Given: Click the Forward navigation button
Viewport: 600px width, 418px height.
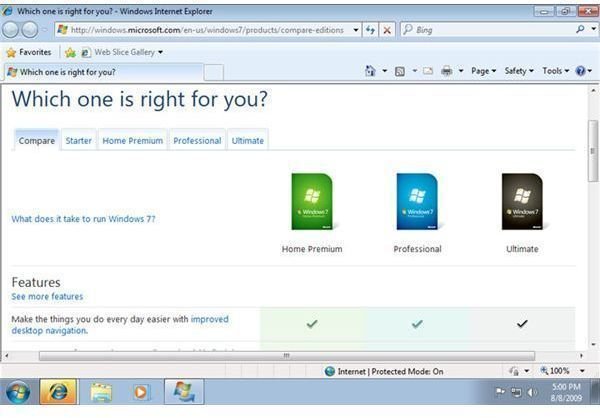Looking at the screenshot, I should pos(30,30).
